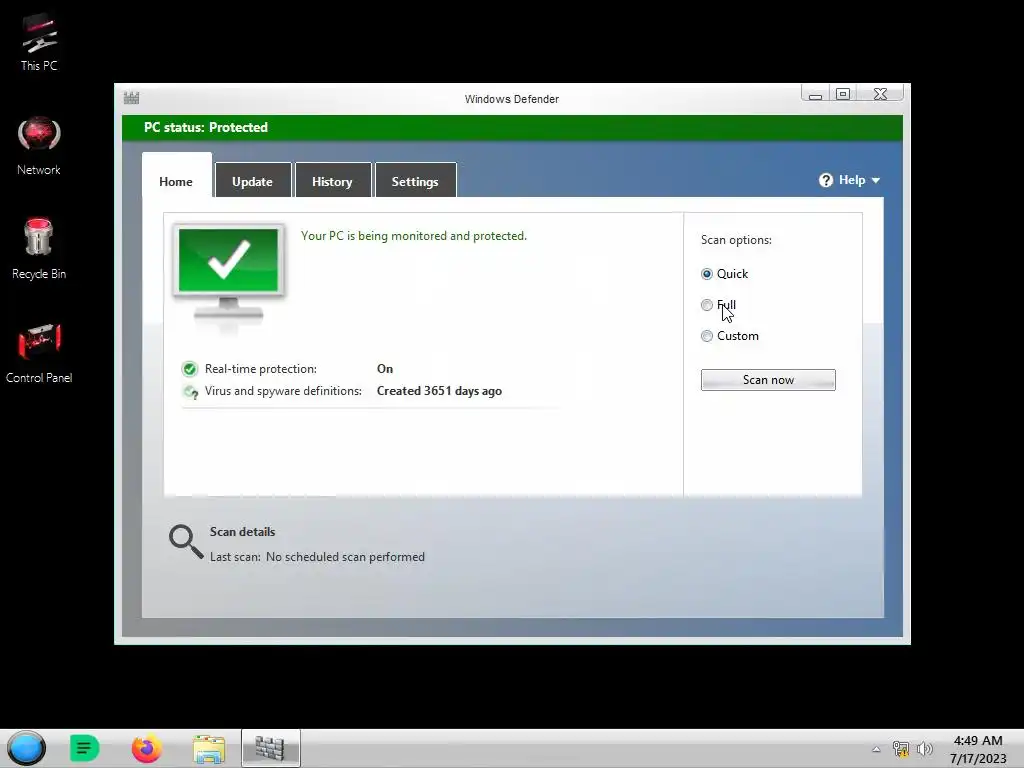This screenshot has width=1024, height=768.
Task: Click the 7/17/2023 date in the taskbar
Action: tap(978, 758)
